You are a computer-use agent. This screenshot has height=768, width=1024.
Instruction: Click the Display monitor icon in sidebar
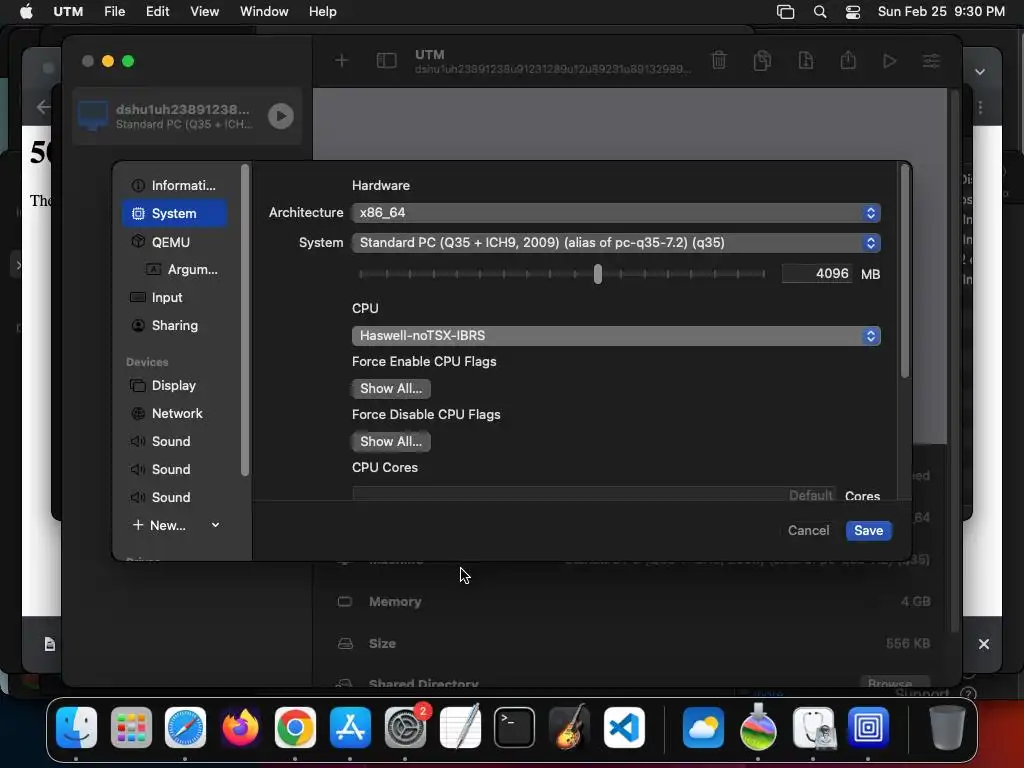(138, 385)
